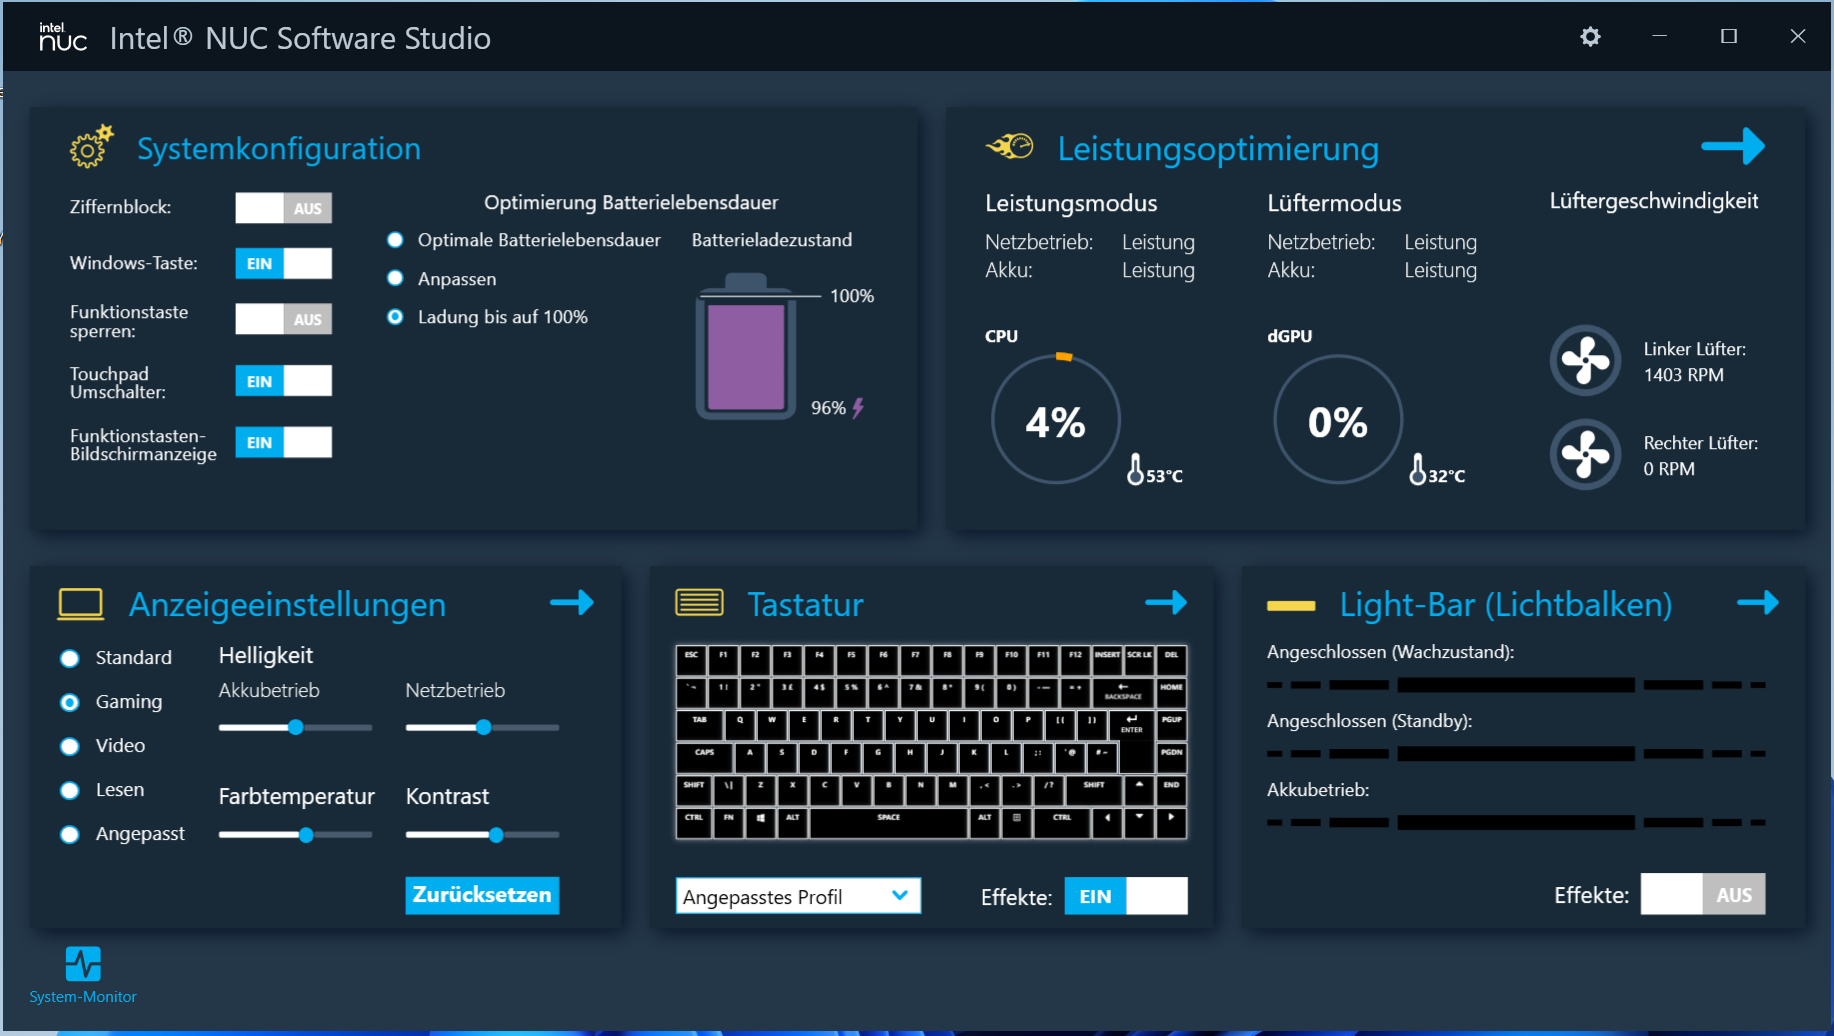This screenshot has width=1834, height=1036.
Task: Select Lesen display mode
Action: [70, 790]
